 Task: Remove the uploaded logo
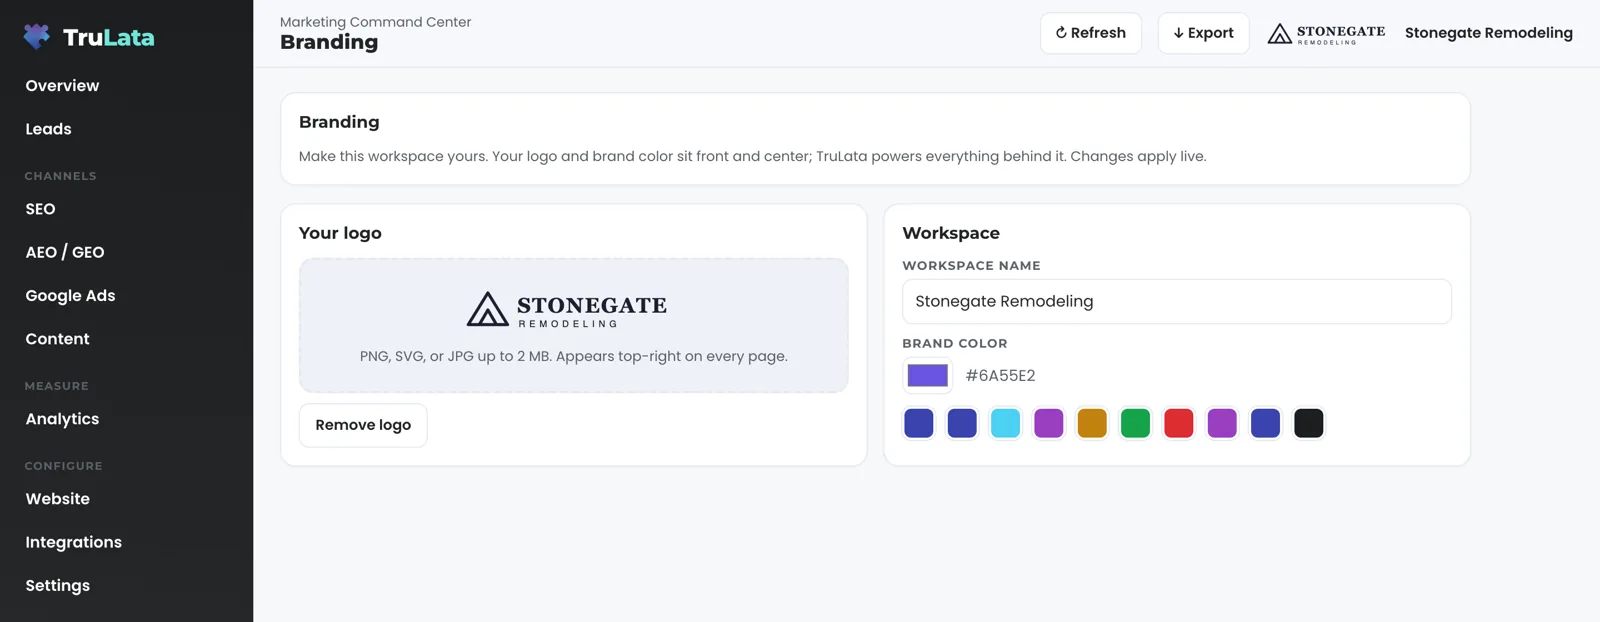click(363, 425)
